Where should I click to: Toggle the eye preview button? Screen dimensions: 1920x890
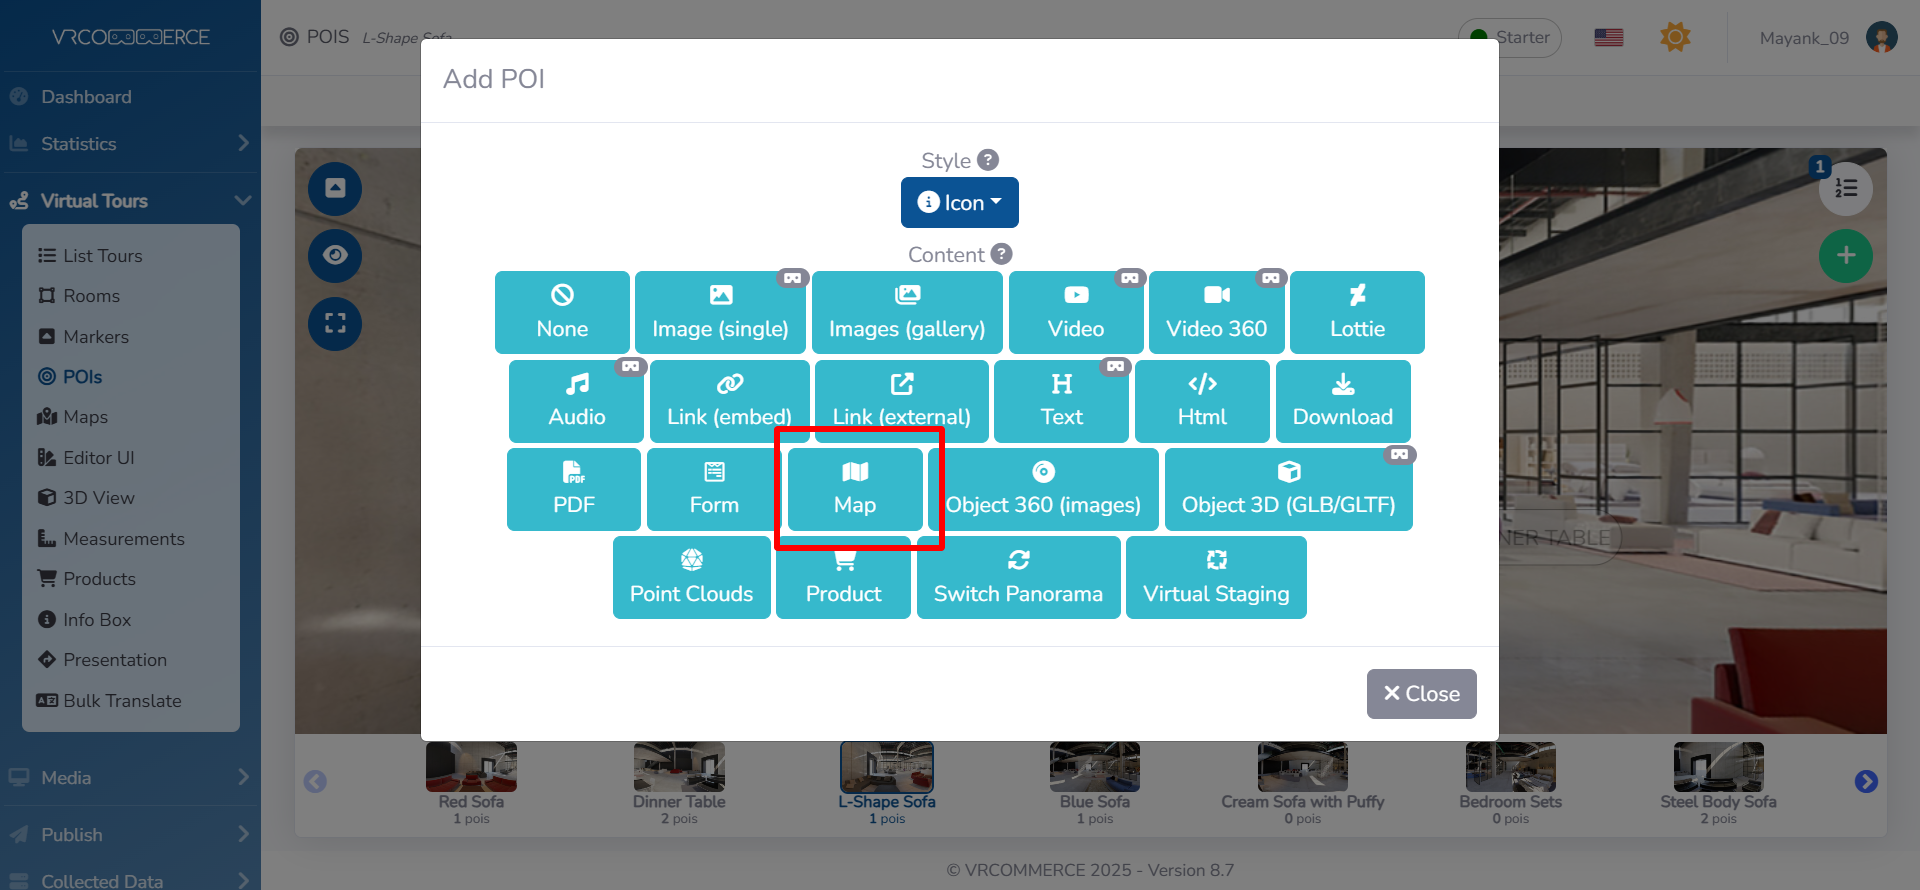tap(335, 256)
